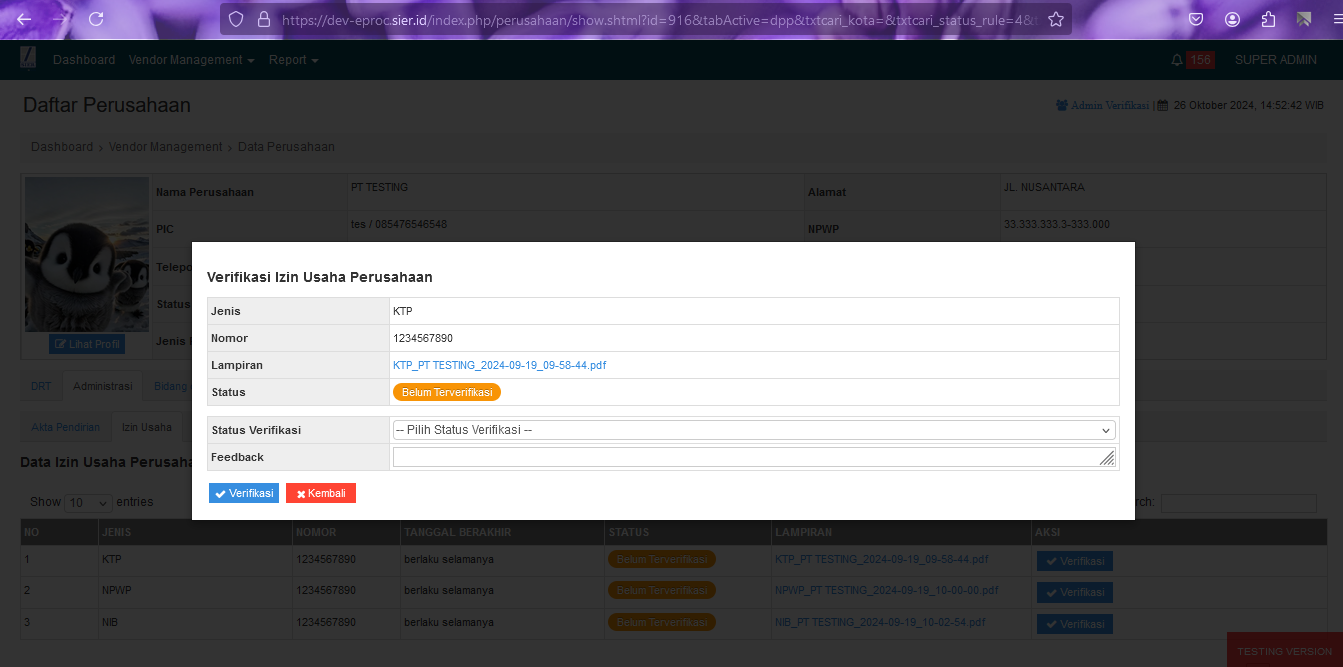This screenshot has height=667, width=1343.
Task: Bookmark this page with the star icon
Action: (1055, 19)
